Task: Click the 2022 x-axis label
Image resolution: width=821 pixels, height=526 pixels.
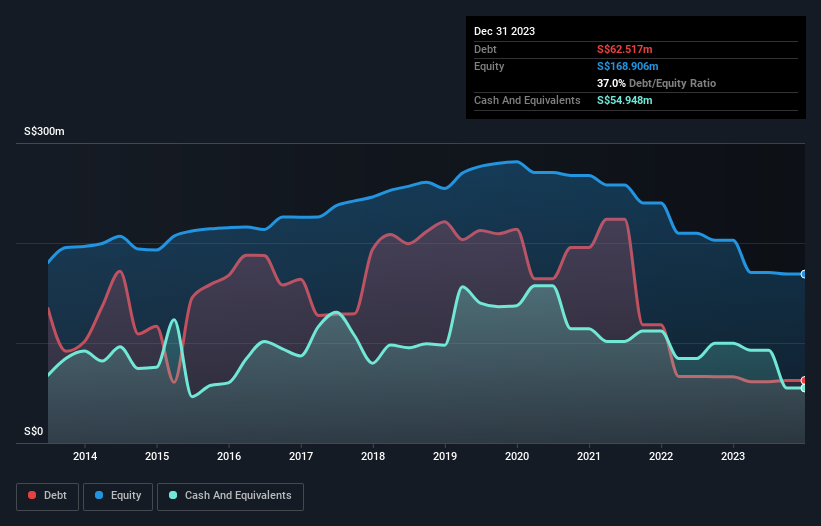Action: tap(661, 456)
